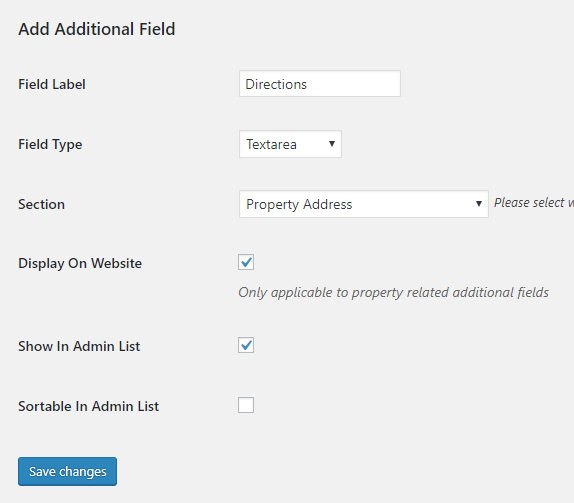
Task: Save changes to the additional field
Action: (x=67, y=472)
